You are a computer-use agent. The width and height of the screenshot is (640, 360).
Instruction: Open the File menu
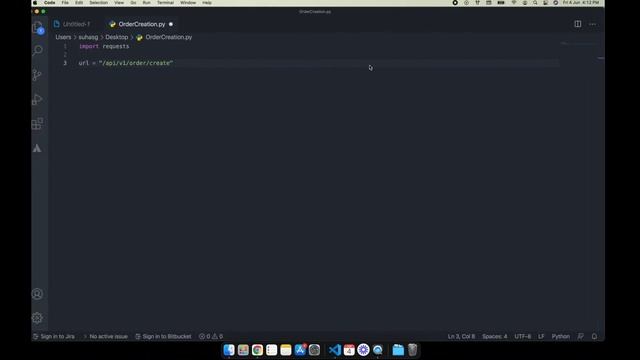click(65, 3)
